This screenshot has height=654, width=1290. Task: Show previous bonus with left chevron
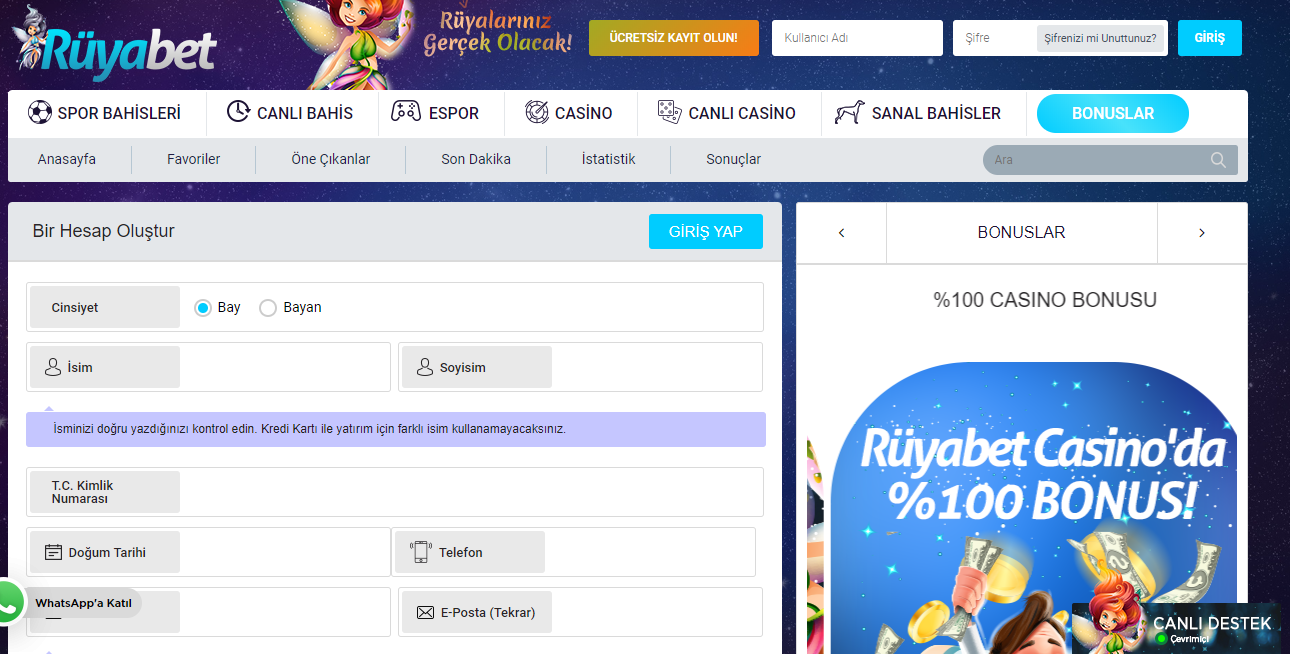pos(841,233)
